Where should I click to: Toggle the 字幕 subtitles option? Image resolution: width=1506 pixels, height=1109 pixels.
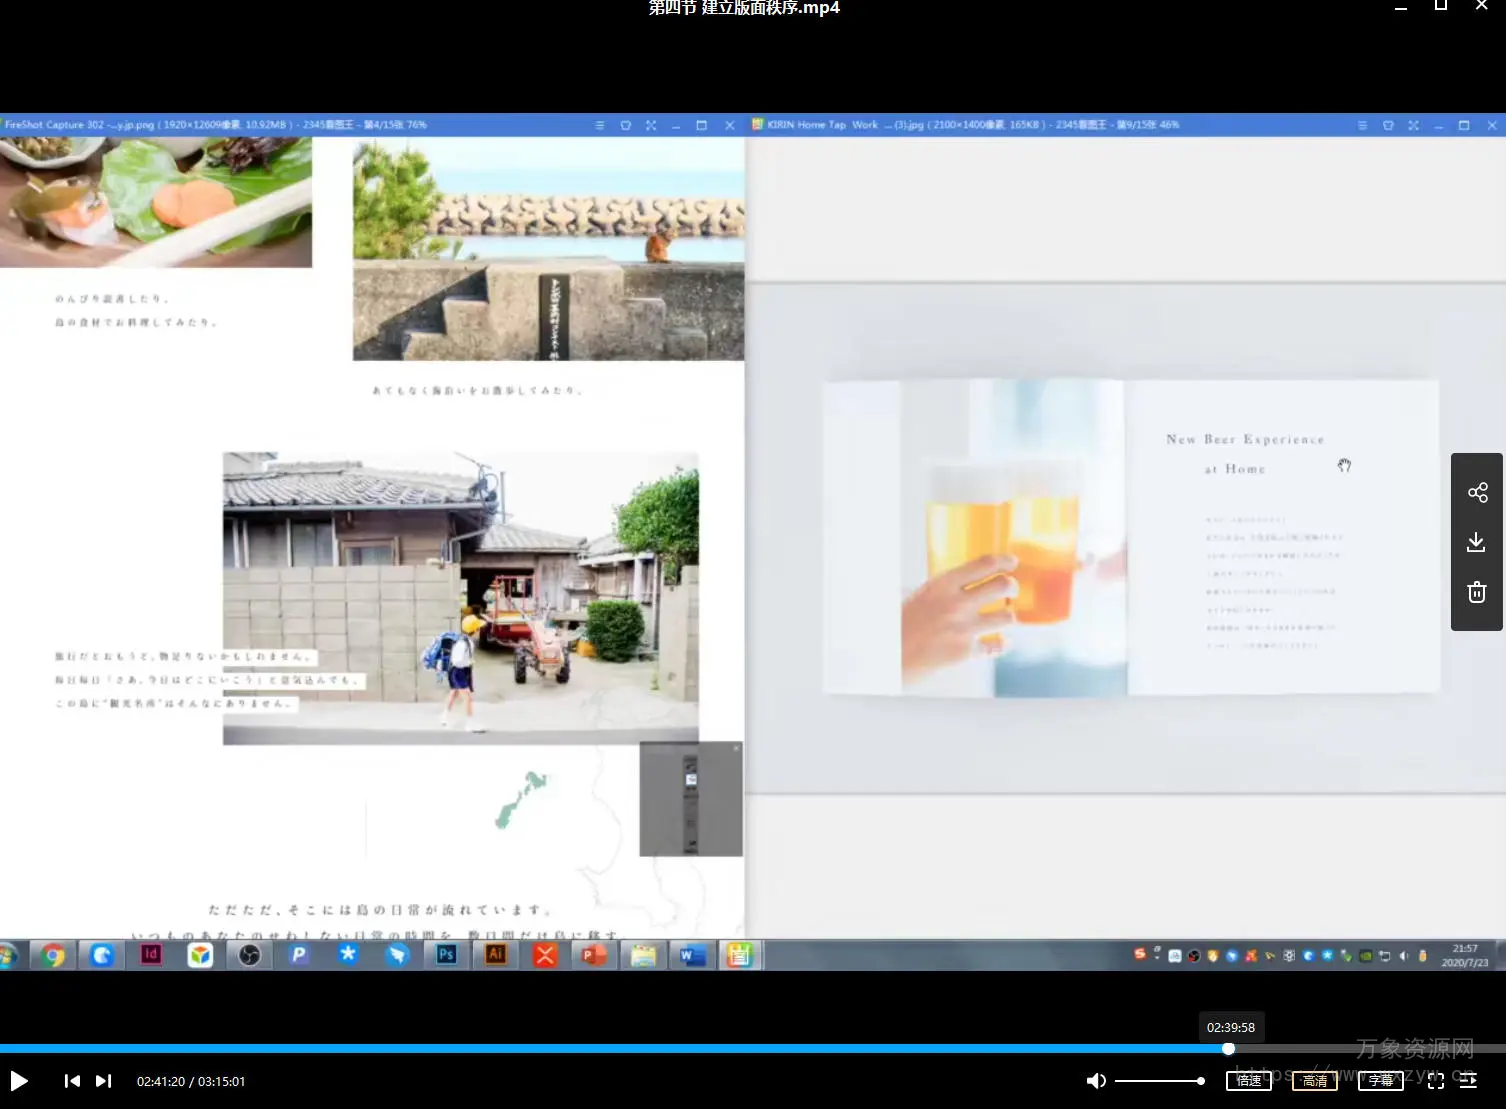click(1380, 1081)
